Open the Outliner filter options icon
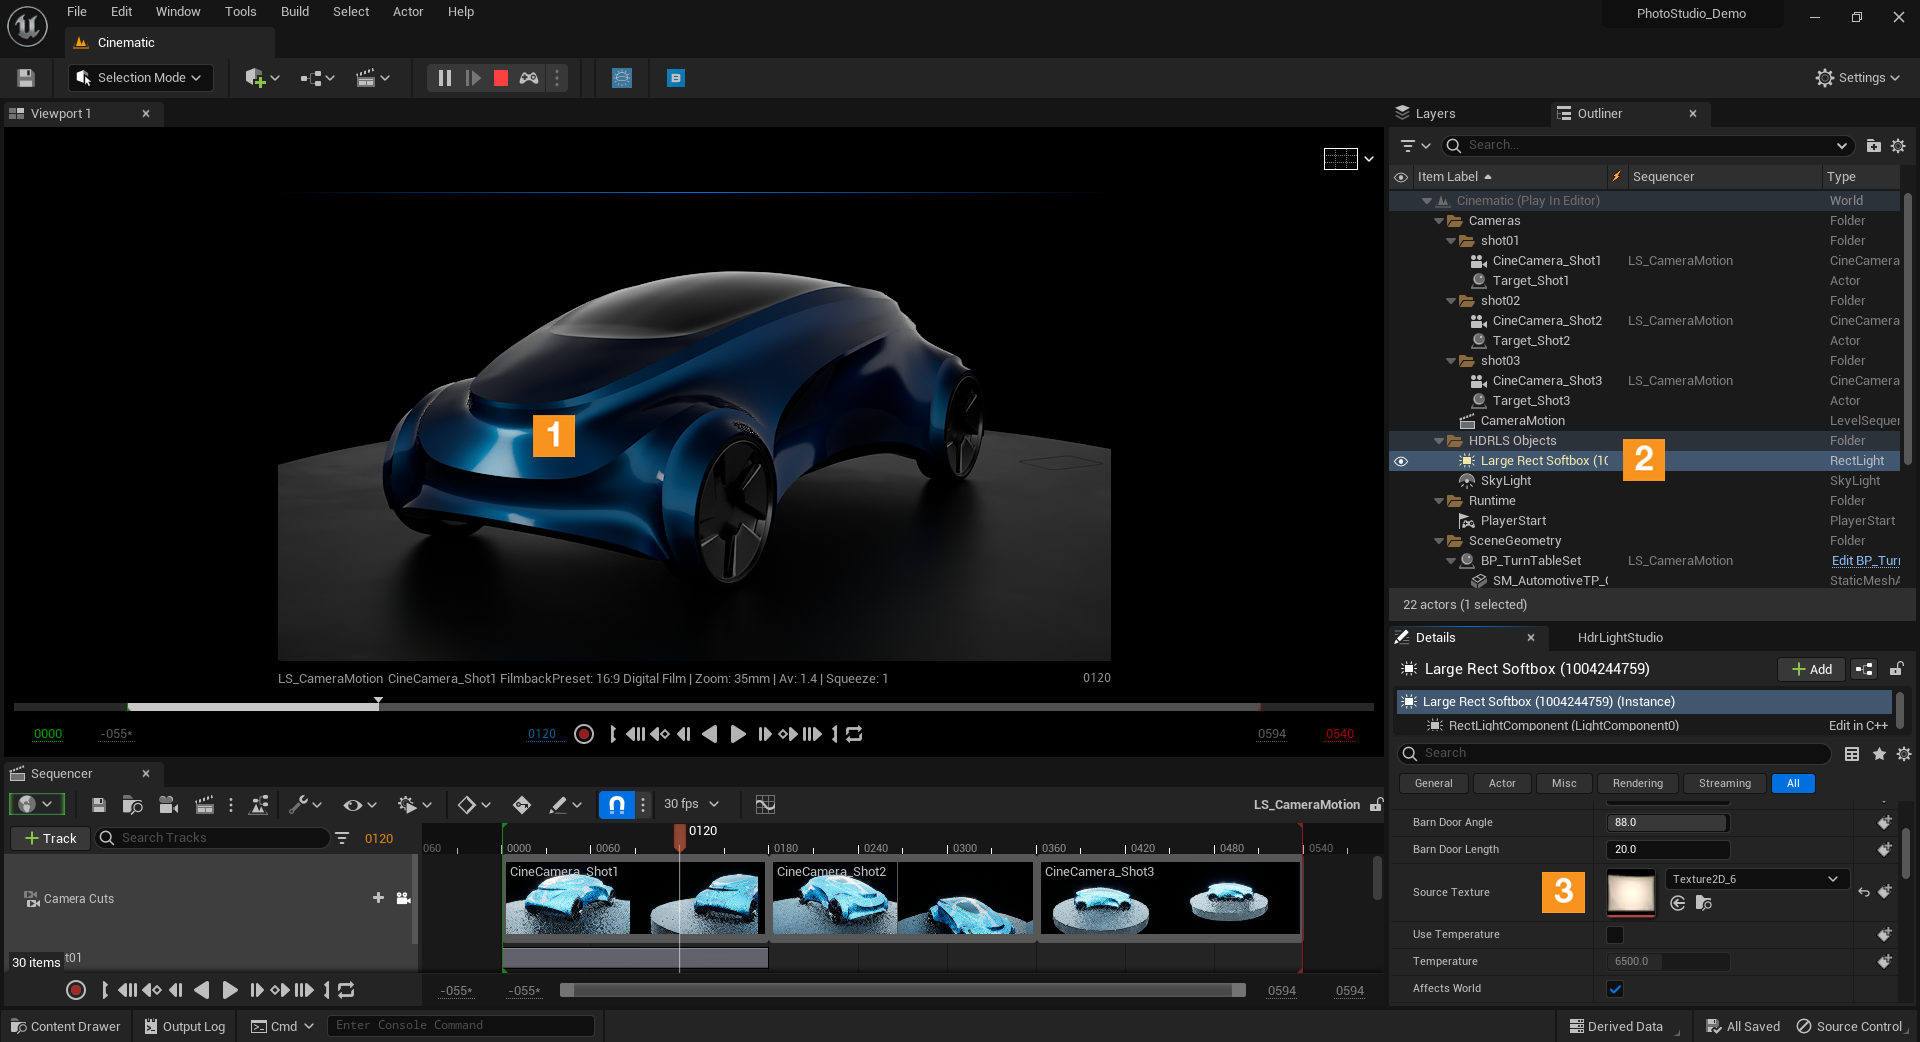1920x1042 pixels. (1415, 146)
